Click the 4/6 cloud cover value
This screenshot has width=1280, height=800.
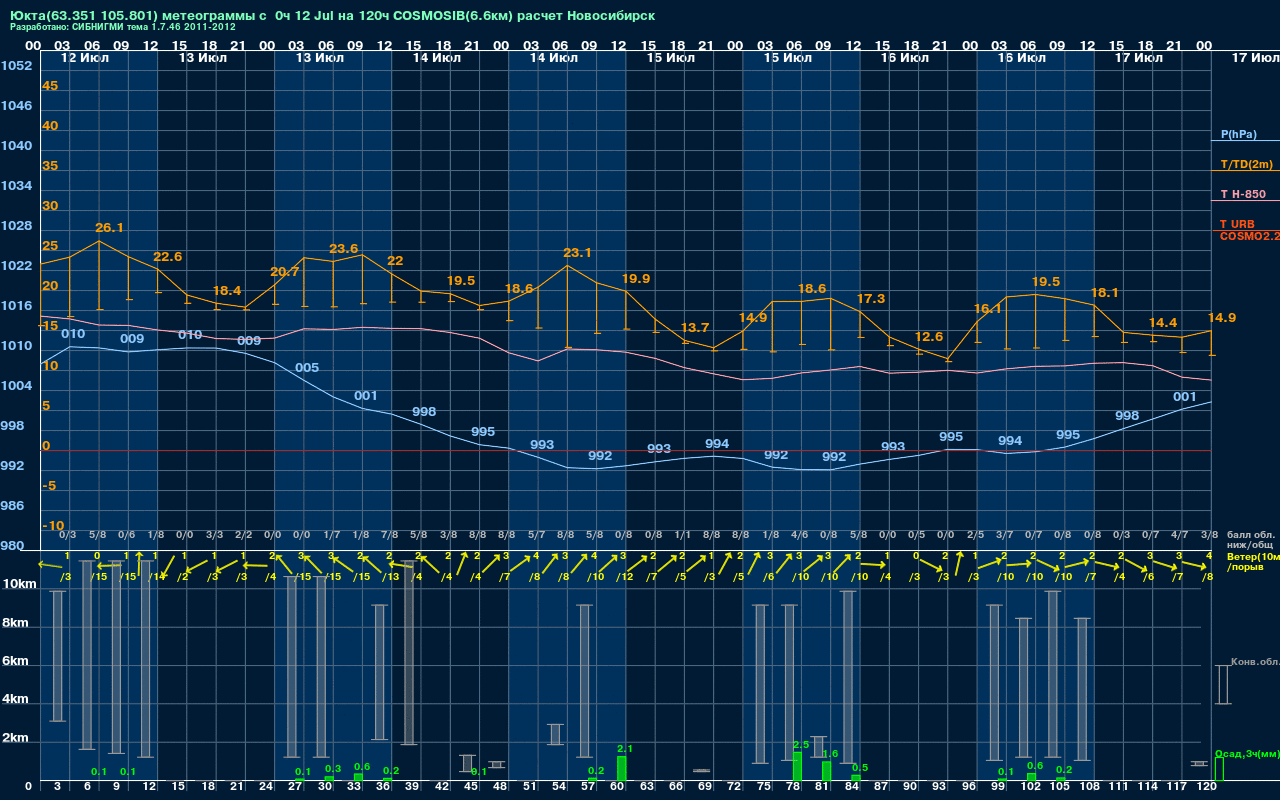pyautogui.click(x=799, y=536)
